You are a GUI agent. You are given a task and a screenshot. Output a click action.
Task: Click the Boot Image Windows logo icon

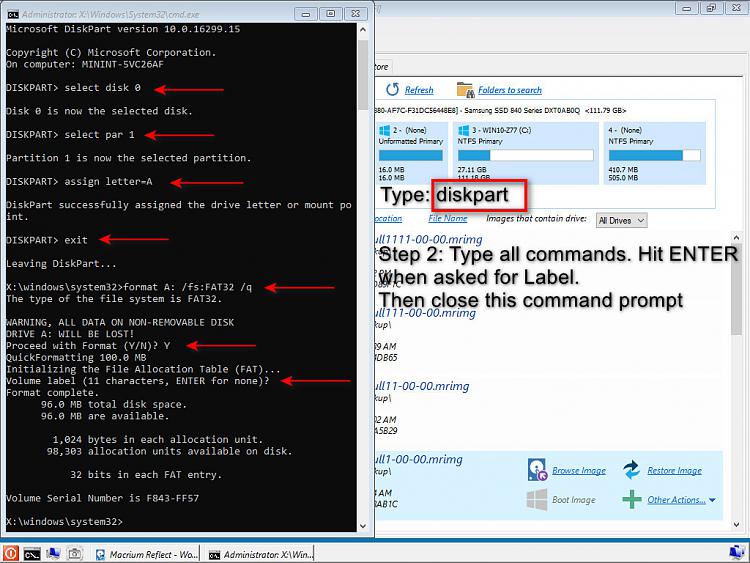537,499
